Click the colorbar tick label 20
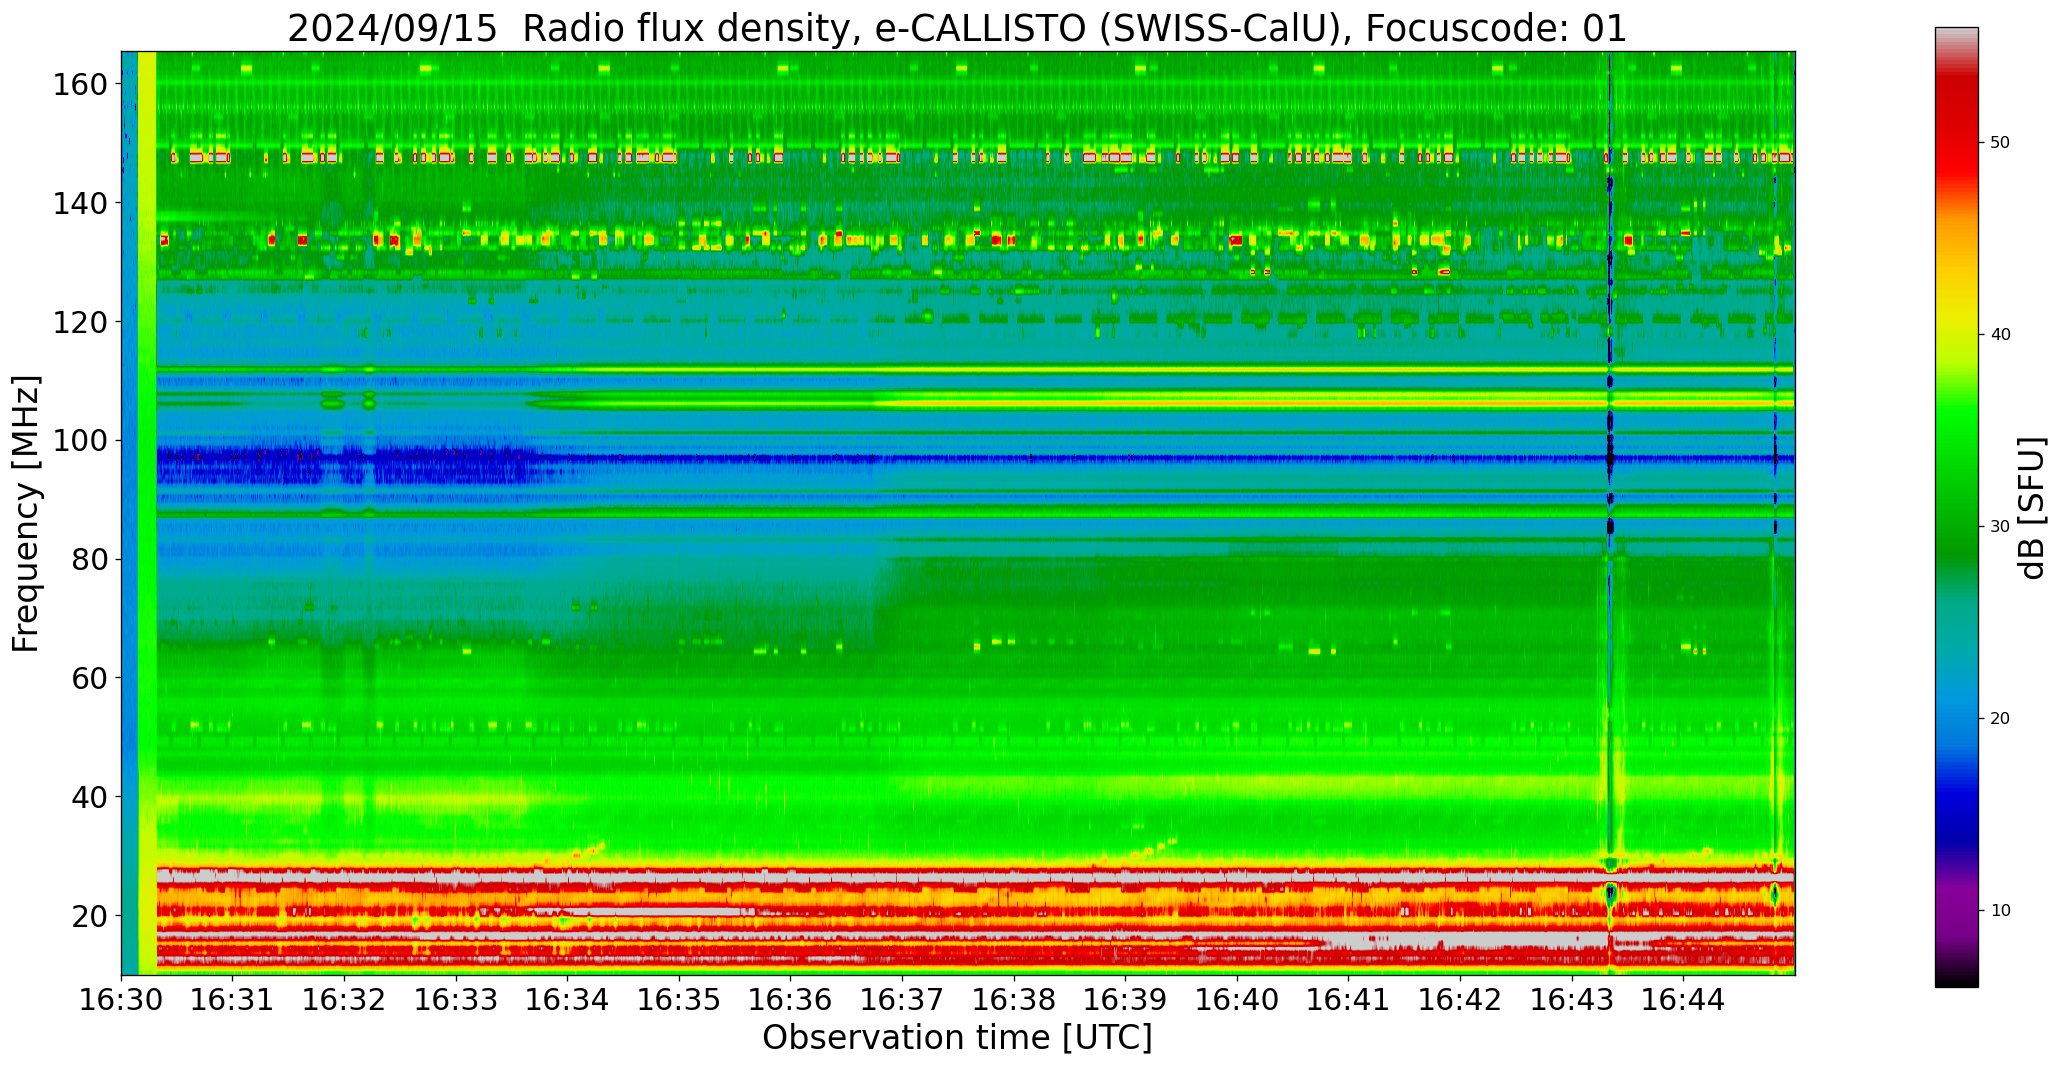 pos(2000,719)
